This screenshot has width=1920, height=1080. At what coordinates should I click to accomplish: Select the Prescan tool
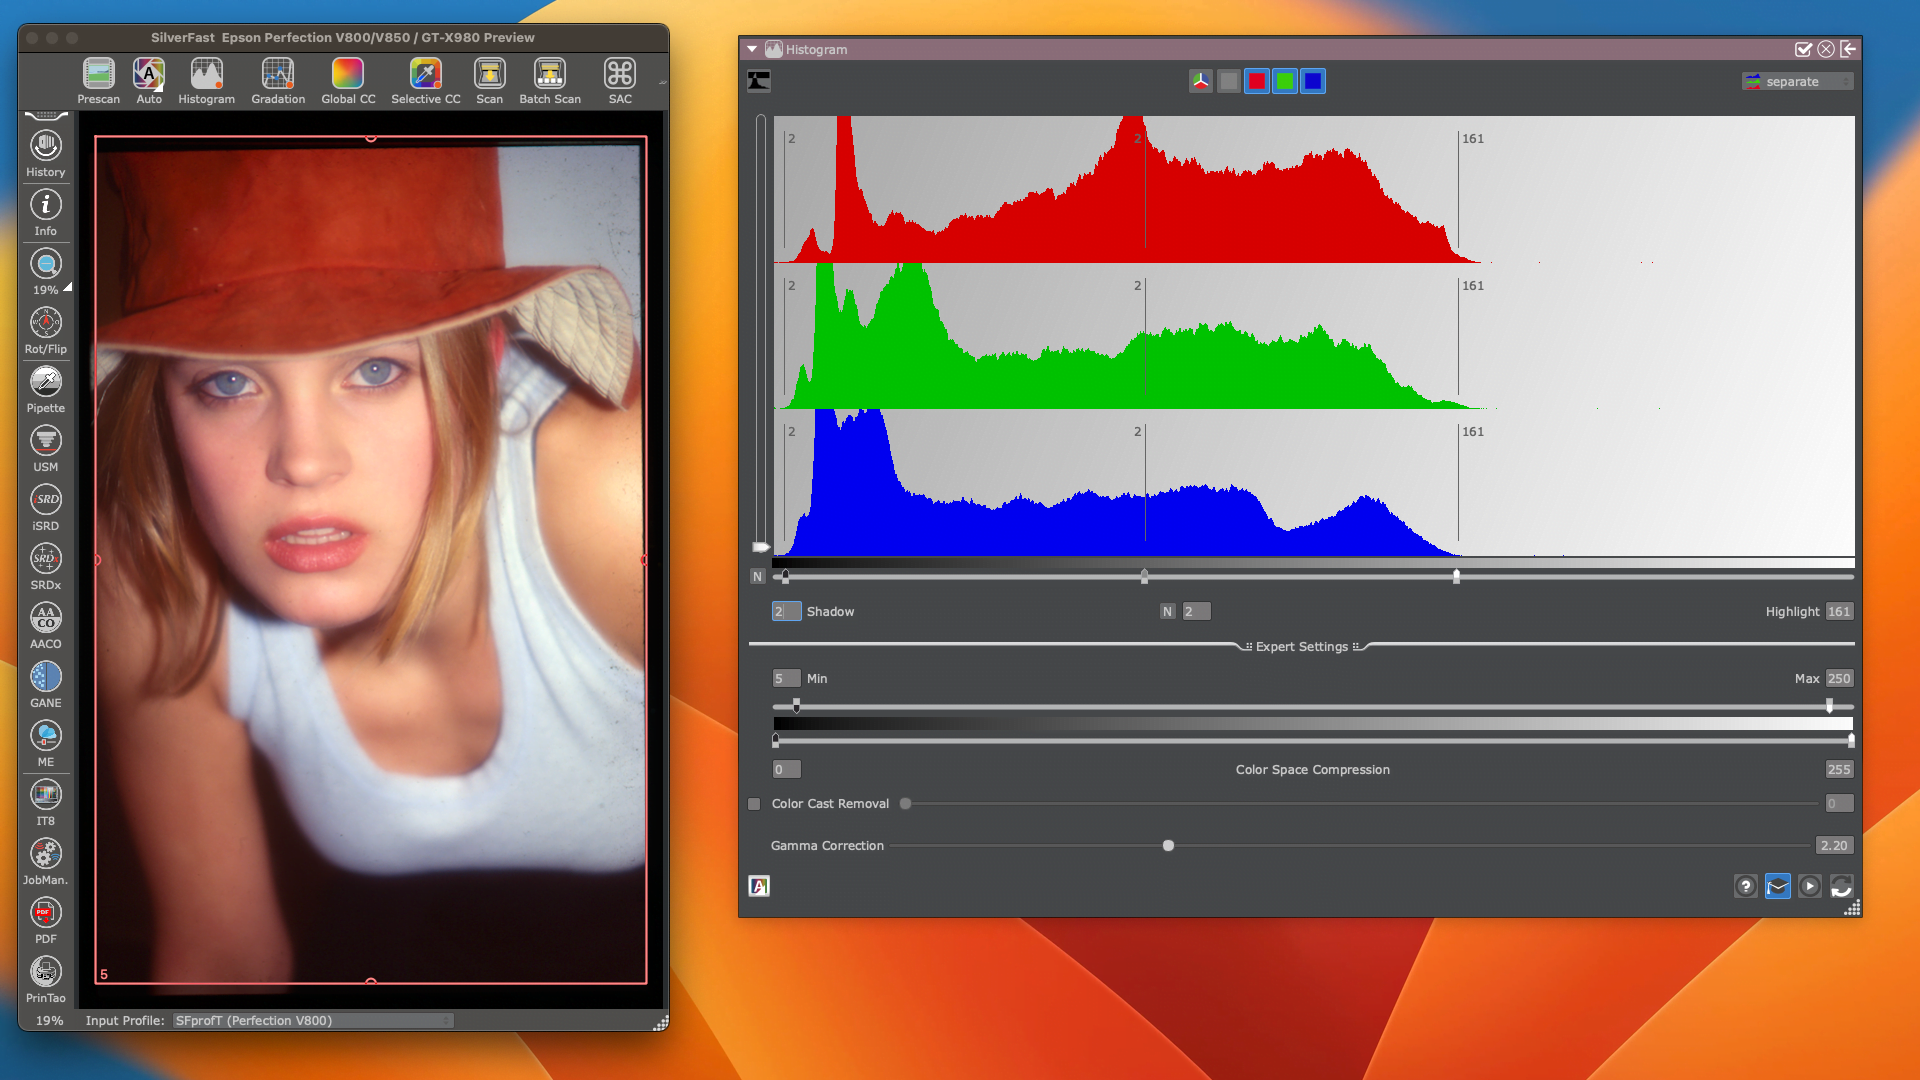pos(98,80)
